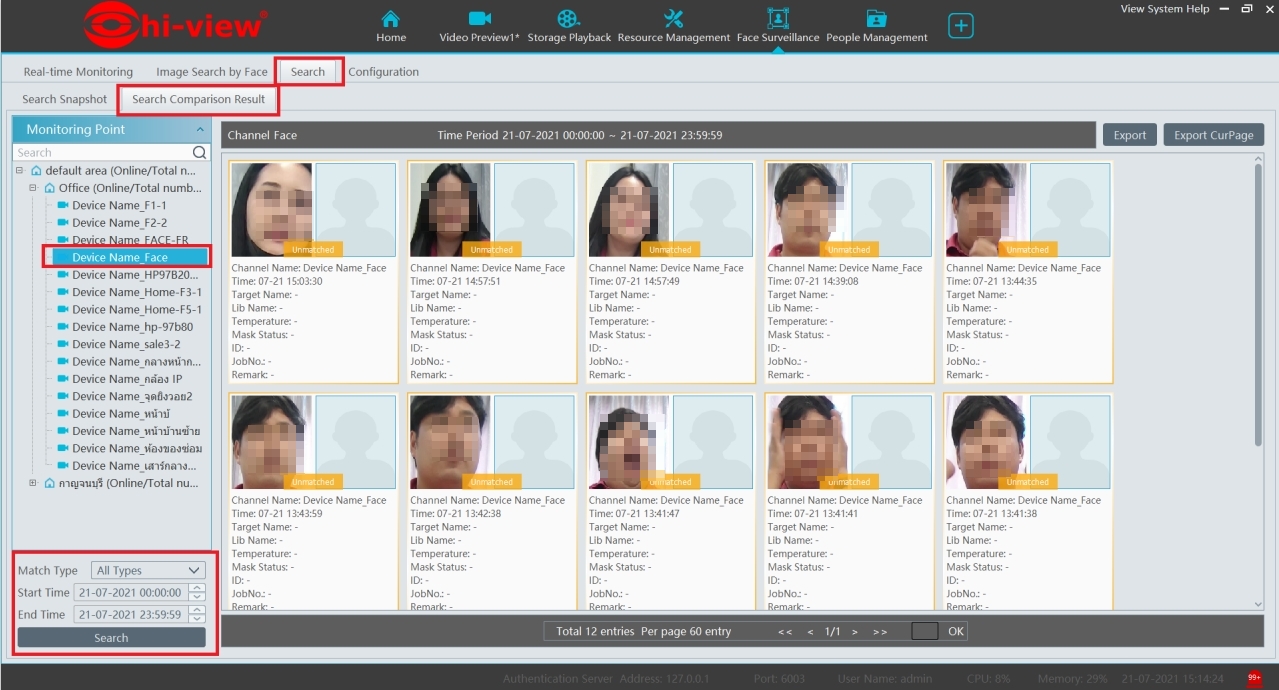Increase the Start Time stepper
Viewport: 1279px width, 690px height.
[x=197, y=589]
